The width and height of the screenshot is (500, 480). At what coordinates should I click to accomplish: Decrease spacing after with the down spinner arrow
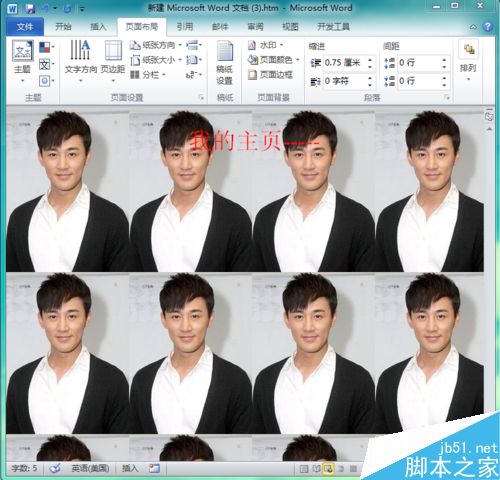pos(444,85)
